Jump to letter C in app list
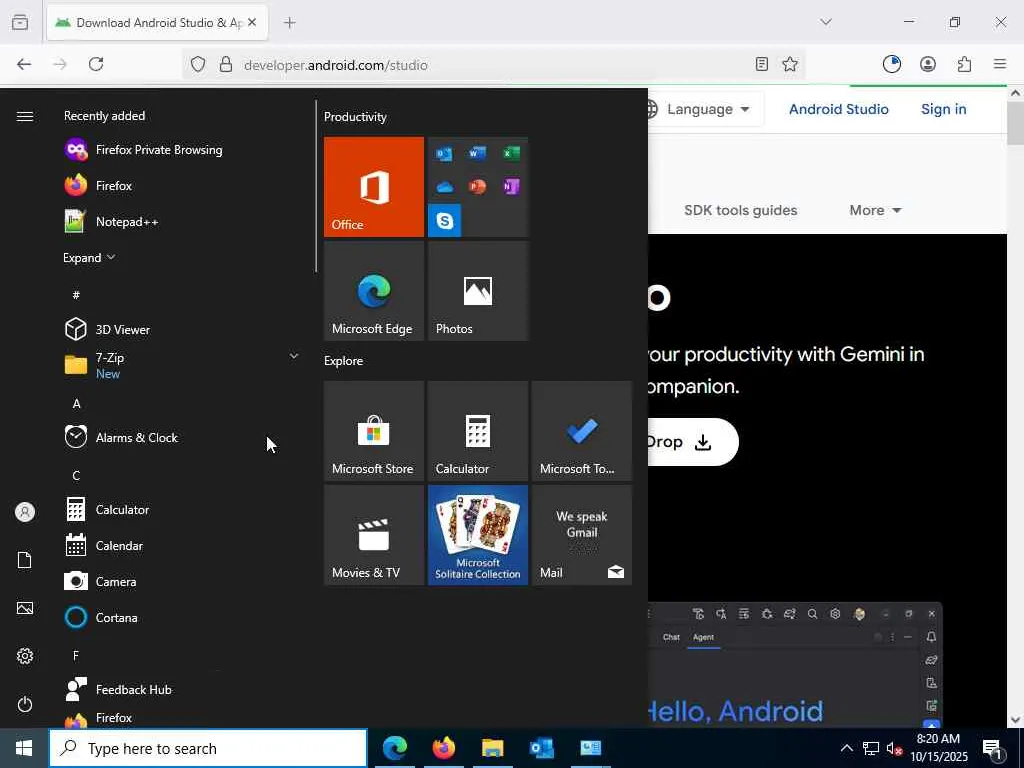The height and width of the screenshot is (768, 1024). (76, 476)
